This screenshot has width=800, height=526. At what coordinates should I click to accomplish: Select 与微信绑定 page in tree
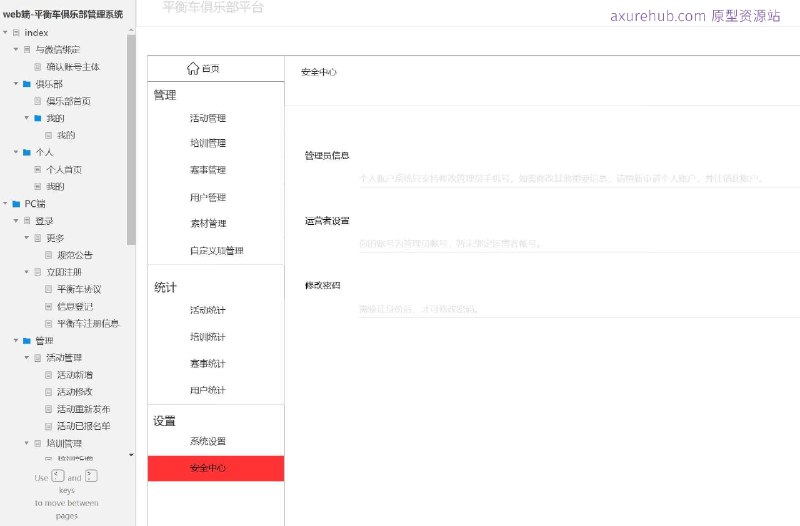58,49
